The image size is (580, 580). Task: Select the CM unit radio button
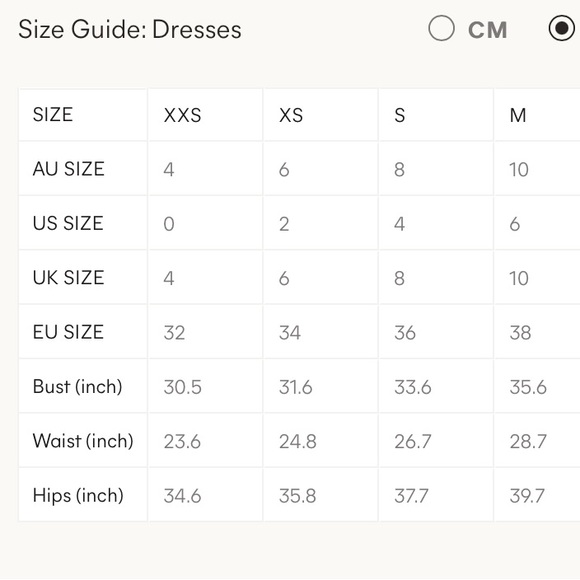click(x=441, y=28)
